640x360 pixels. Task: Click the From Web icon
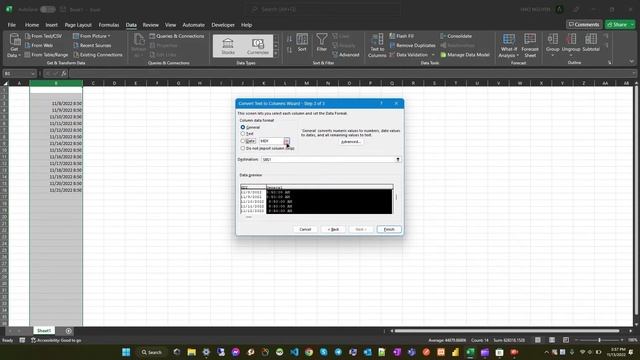[28, 45]
